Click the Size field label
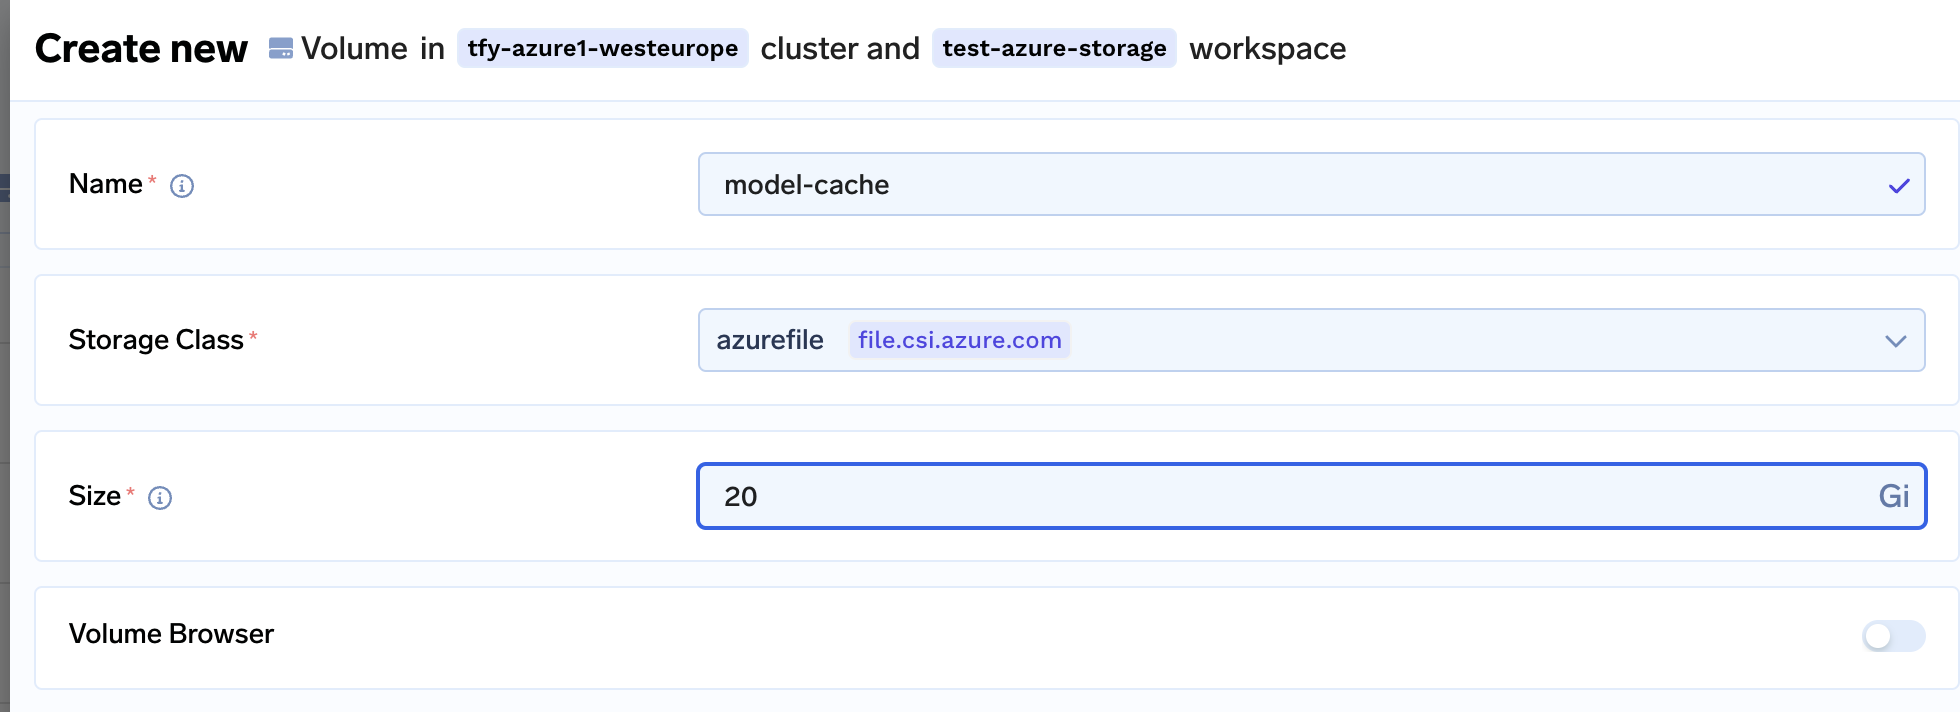Screen dimensions: 1960x712 pos(94,496)
